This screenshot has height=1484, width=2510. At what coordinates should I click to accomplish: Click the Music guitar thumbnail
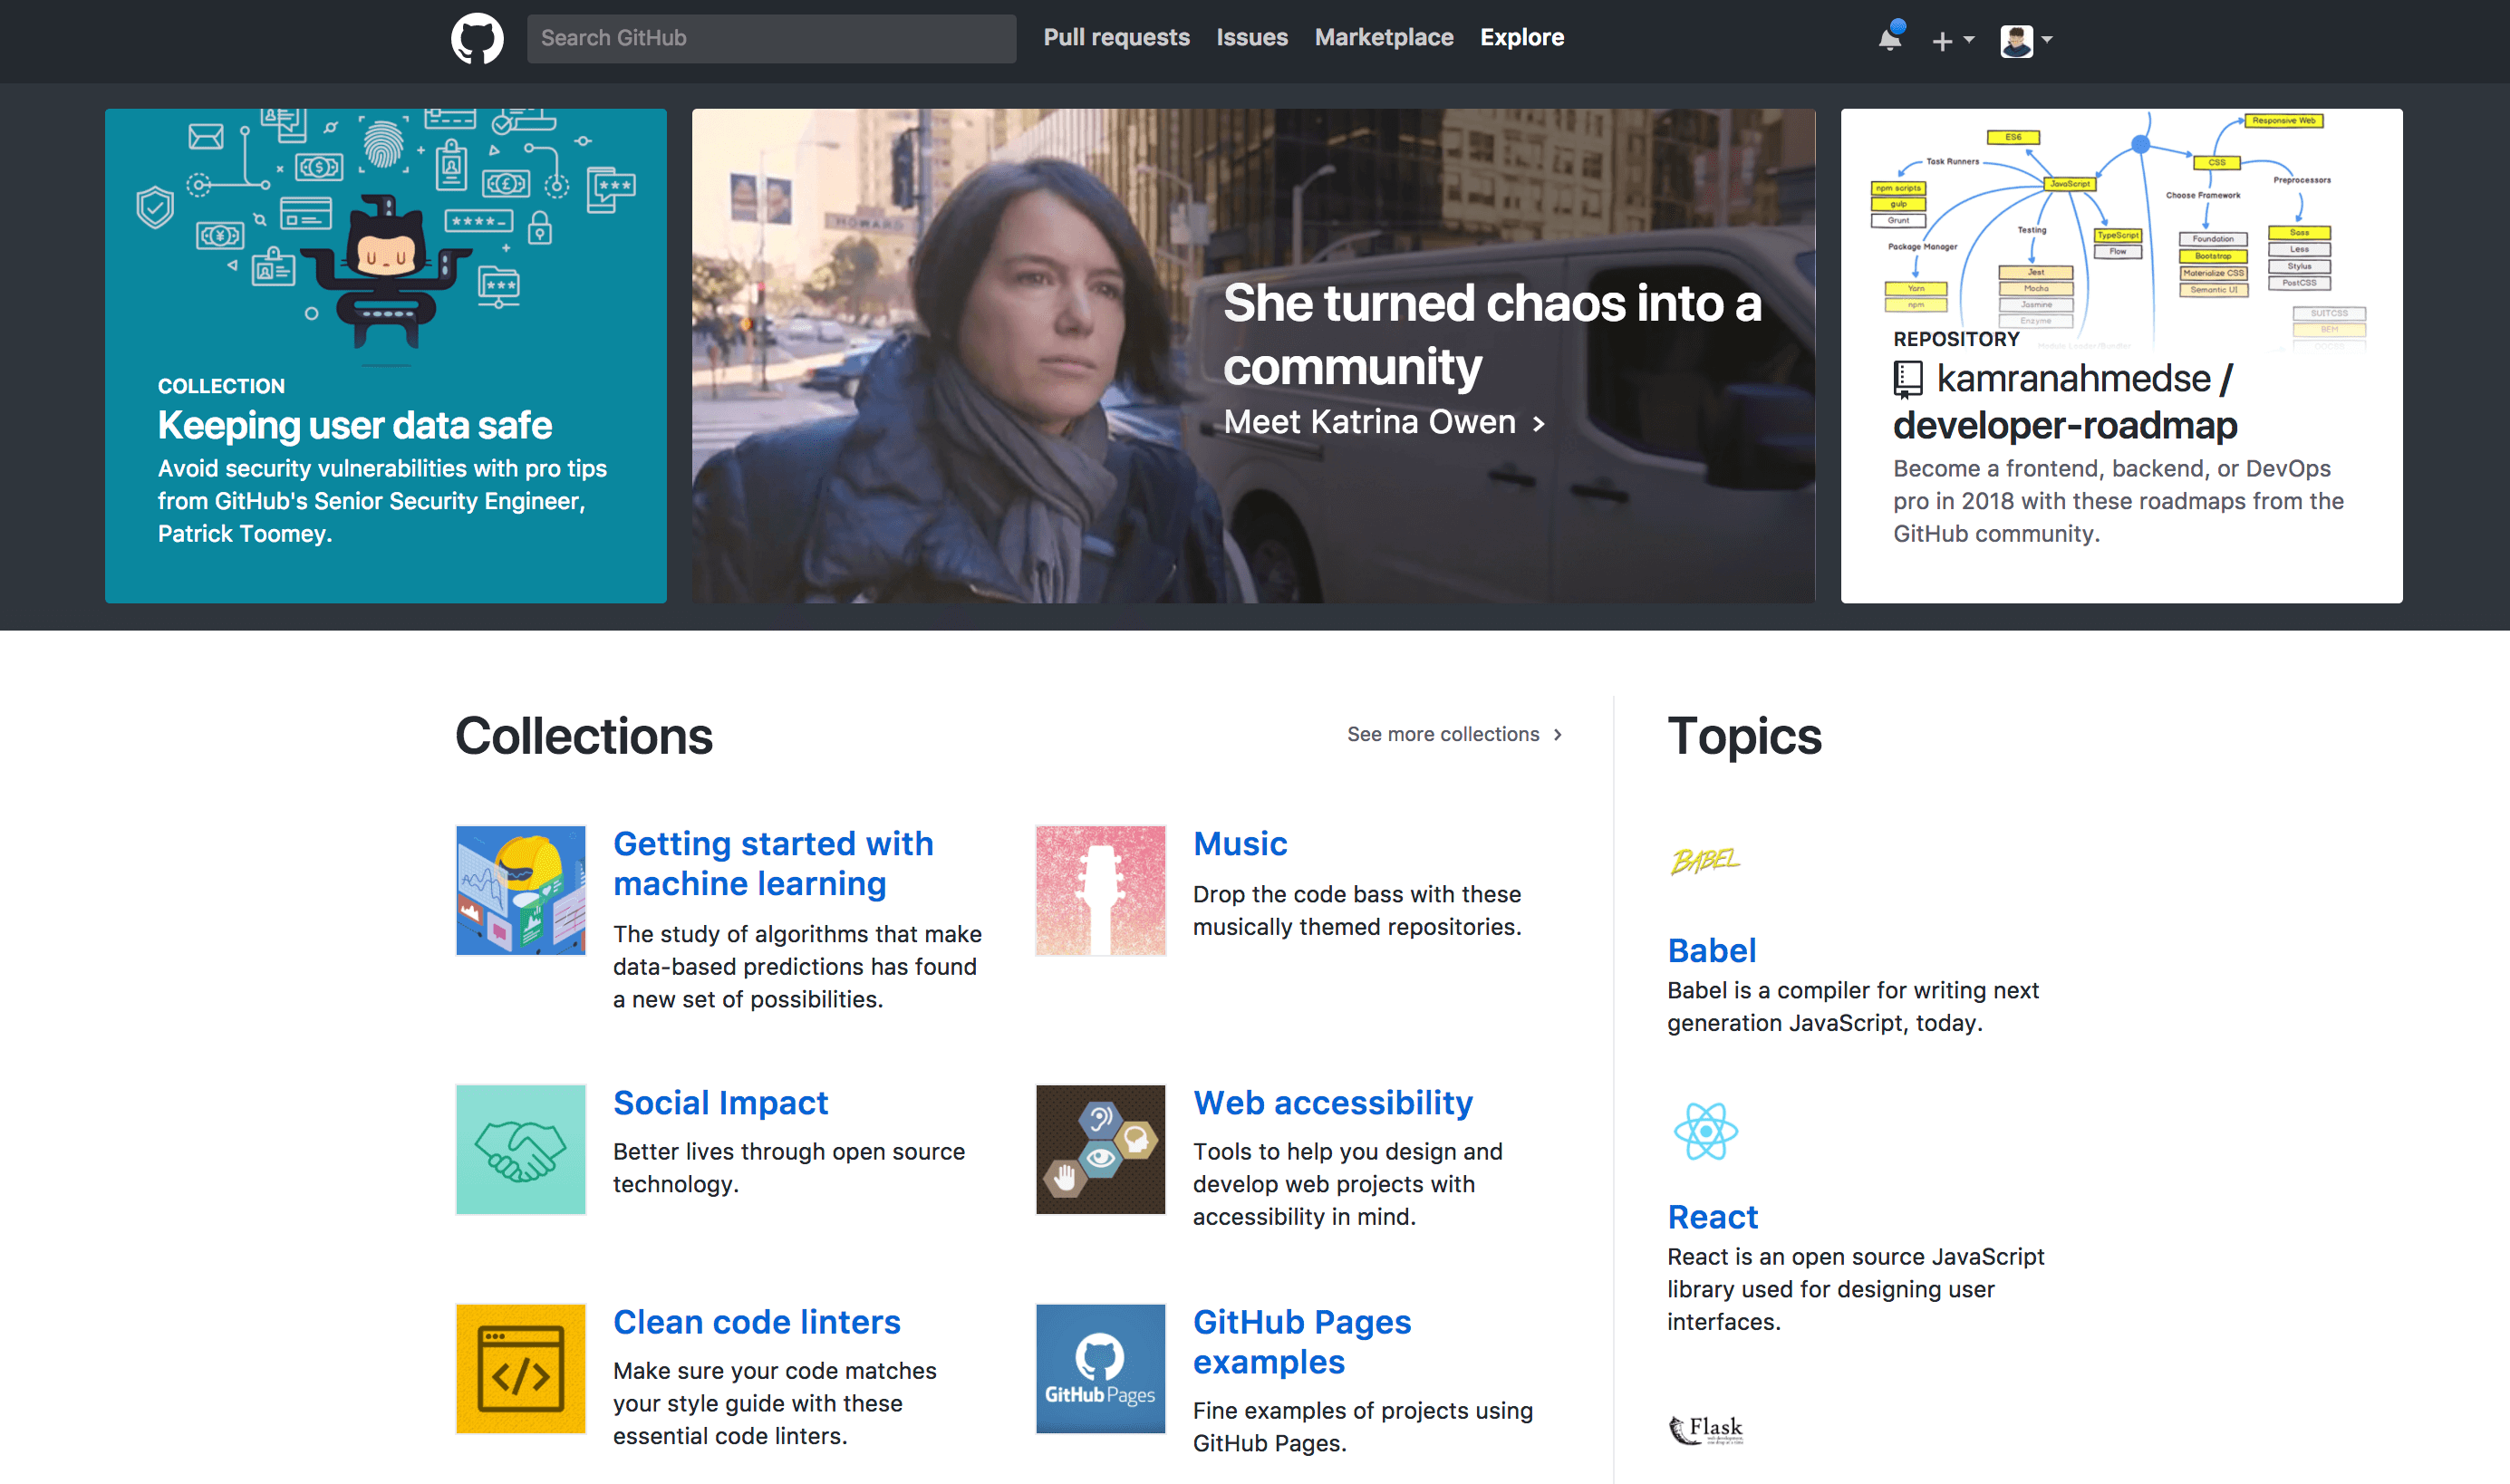click(x=1100, y=890)
